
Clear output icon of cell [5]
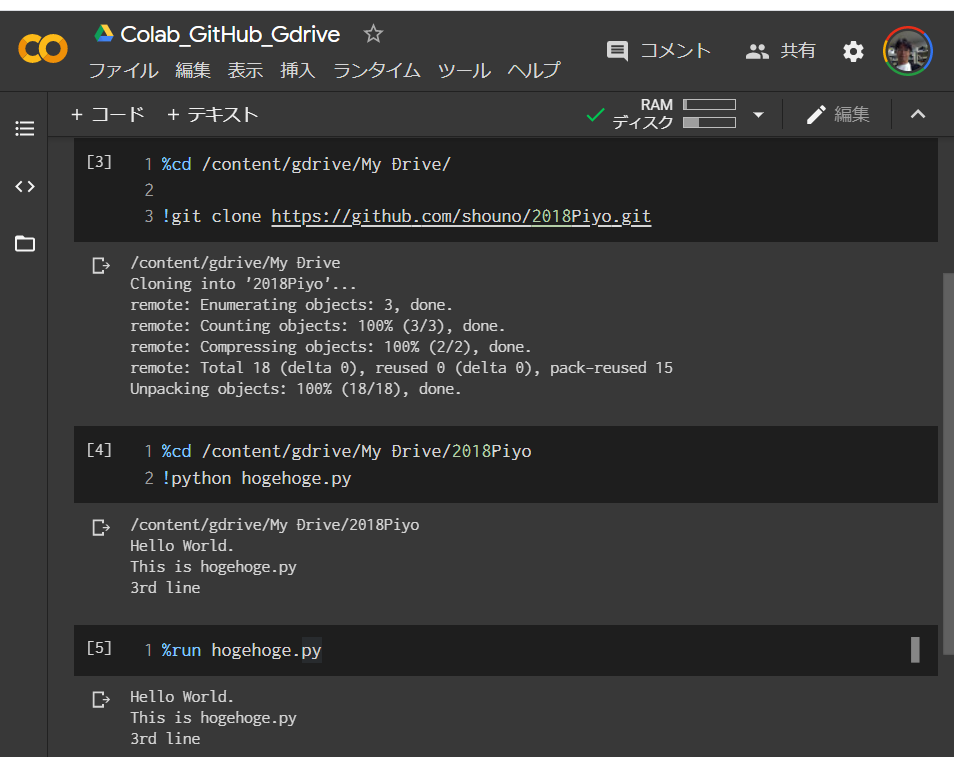(101, 699)
